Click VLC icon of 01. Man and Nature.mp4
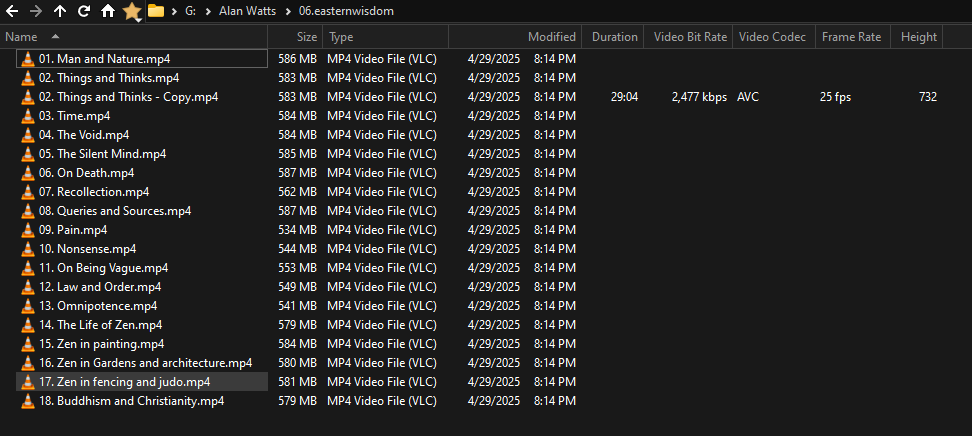This screenshot has width=972, height=436. click(x=27, y=59)
